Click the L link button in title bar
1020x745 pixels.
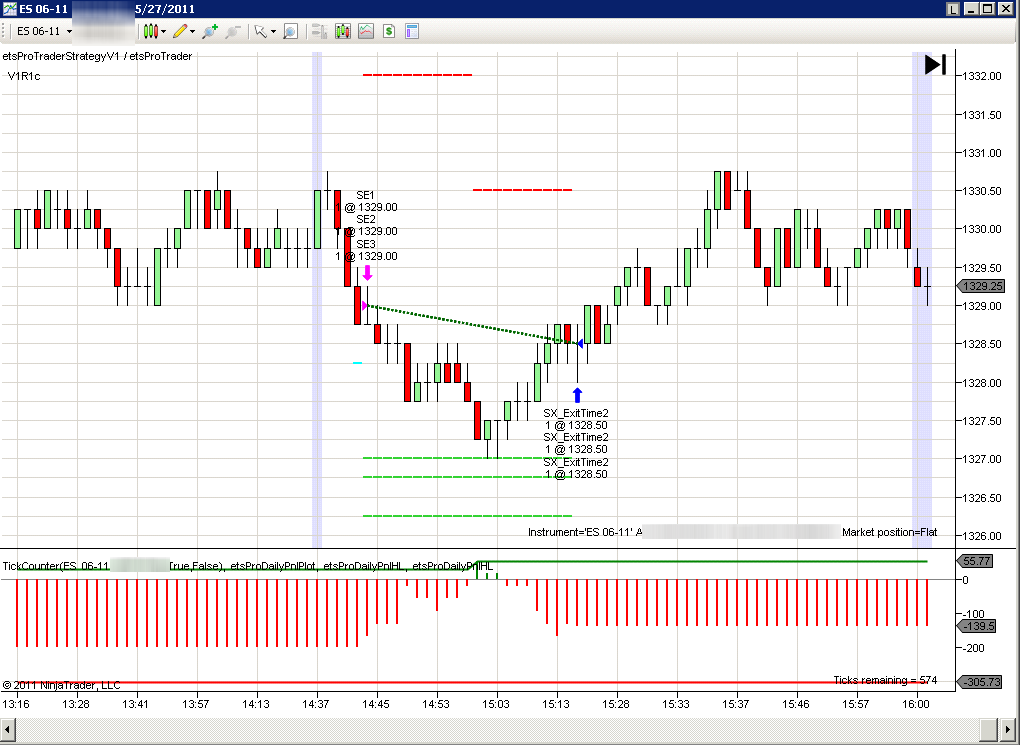click(953, 9)
